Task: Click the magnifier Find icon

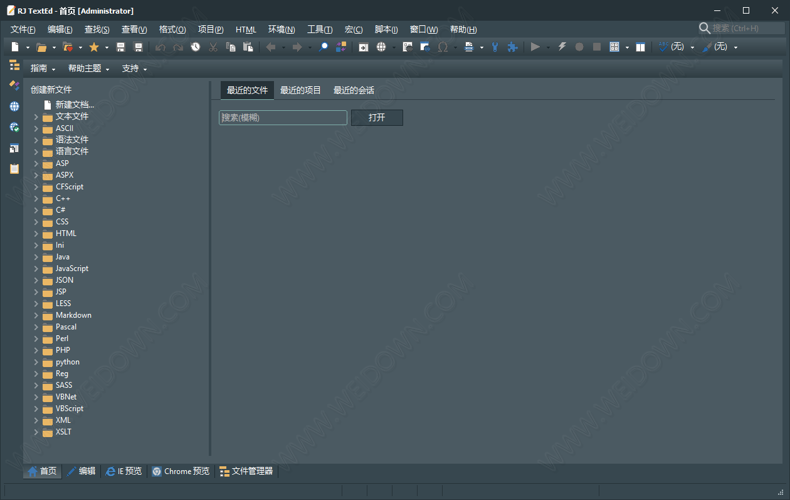Action: click(x=323, y=47)
